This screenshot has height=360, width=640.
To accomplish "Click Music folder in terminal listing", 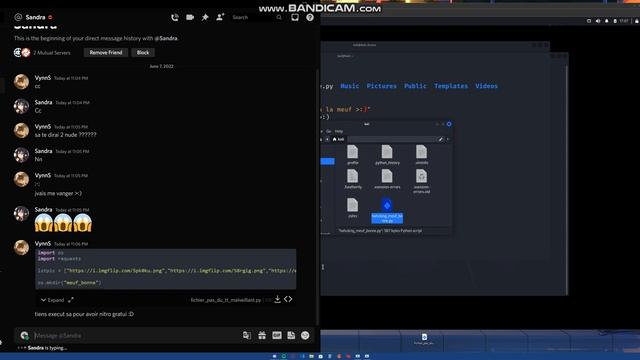I will [x=349, y=86].
